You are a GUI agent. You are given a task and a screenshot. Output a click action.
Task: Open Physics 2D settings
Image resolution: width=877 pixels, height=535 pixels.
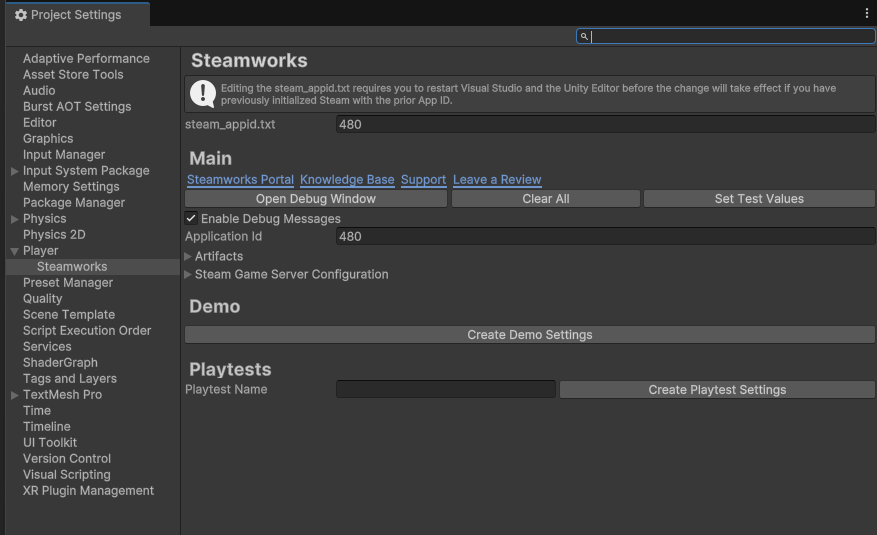tap(54, 235)
